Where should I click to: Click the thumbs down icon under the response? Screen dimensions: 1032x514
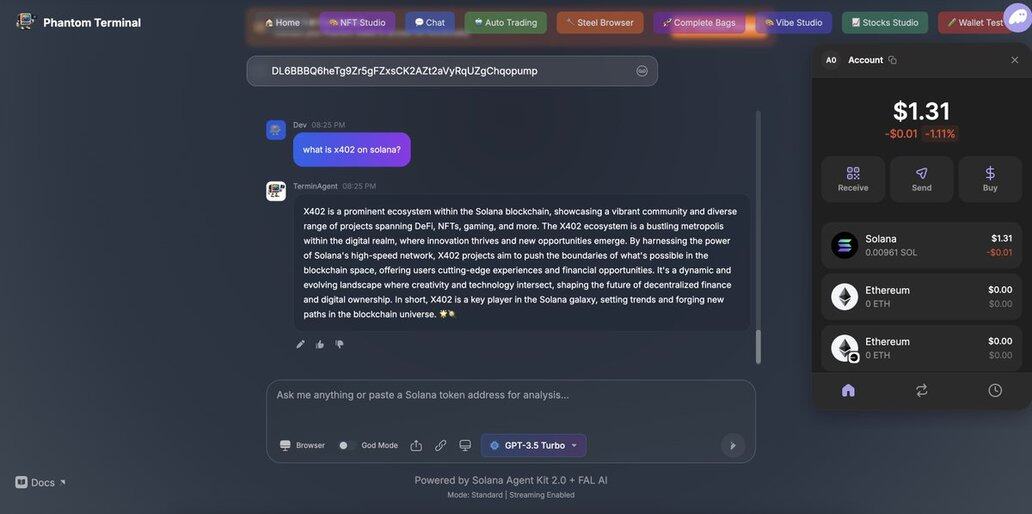point(340,344)
